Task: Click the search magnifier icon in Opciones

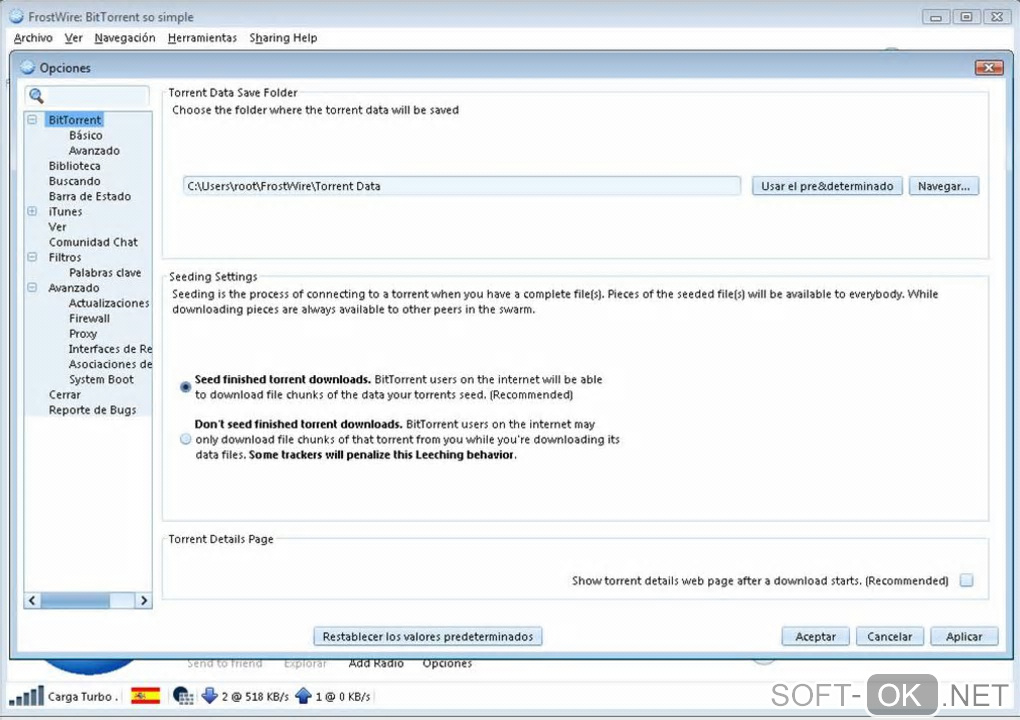Action: pos(36,96)
